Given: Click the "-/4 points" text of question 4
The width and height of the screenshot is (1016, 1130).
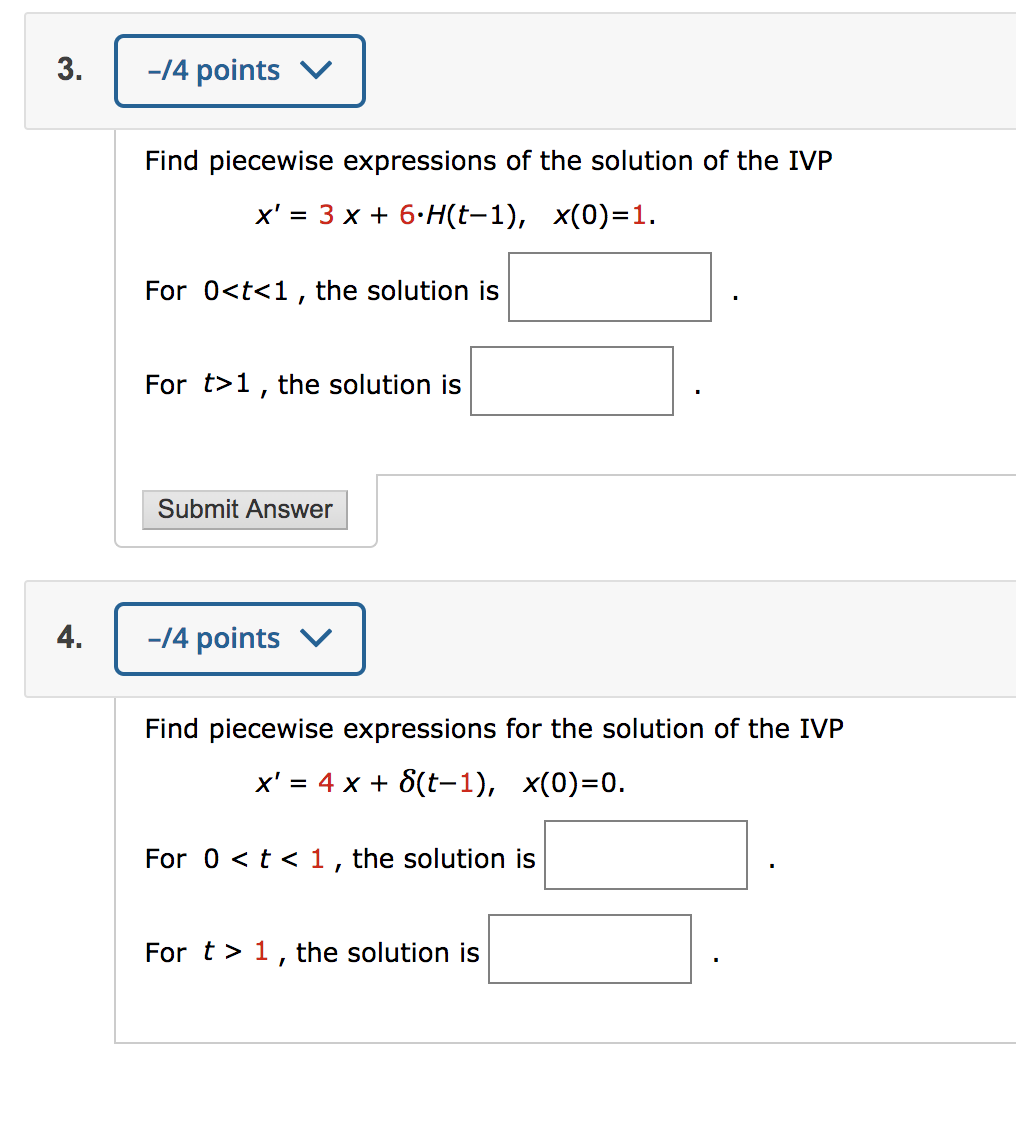Looking at the screenshot, I should pos(214,639).
